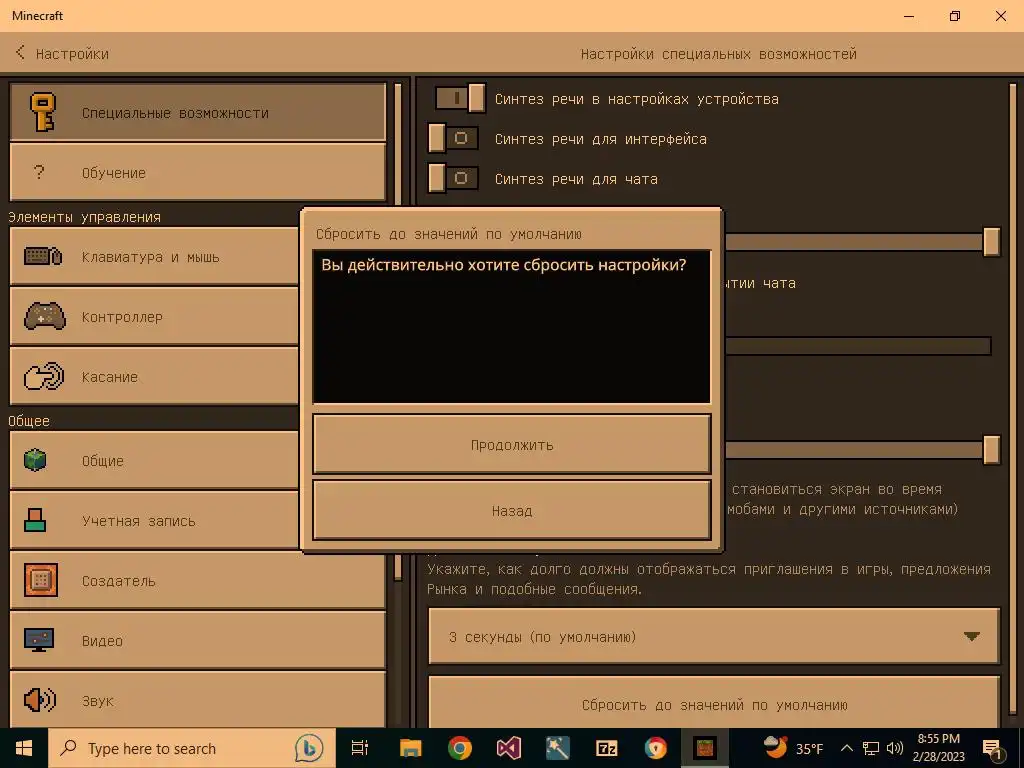1024x768 pixels.
Task: Click the taskbar clock showing 8:55 PM
Action: 938,748
